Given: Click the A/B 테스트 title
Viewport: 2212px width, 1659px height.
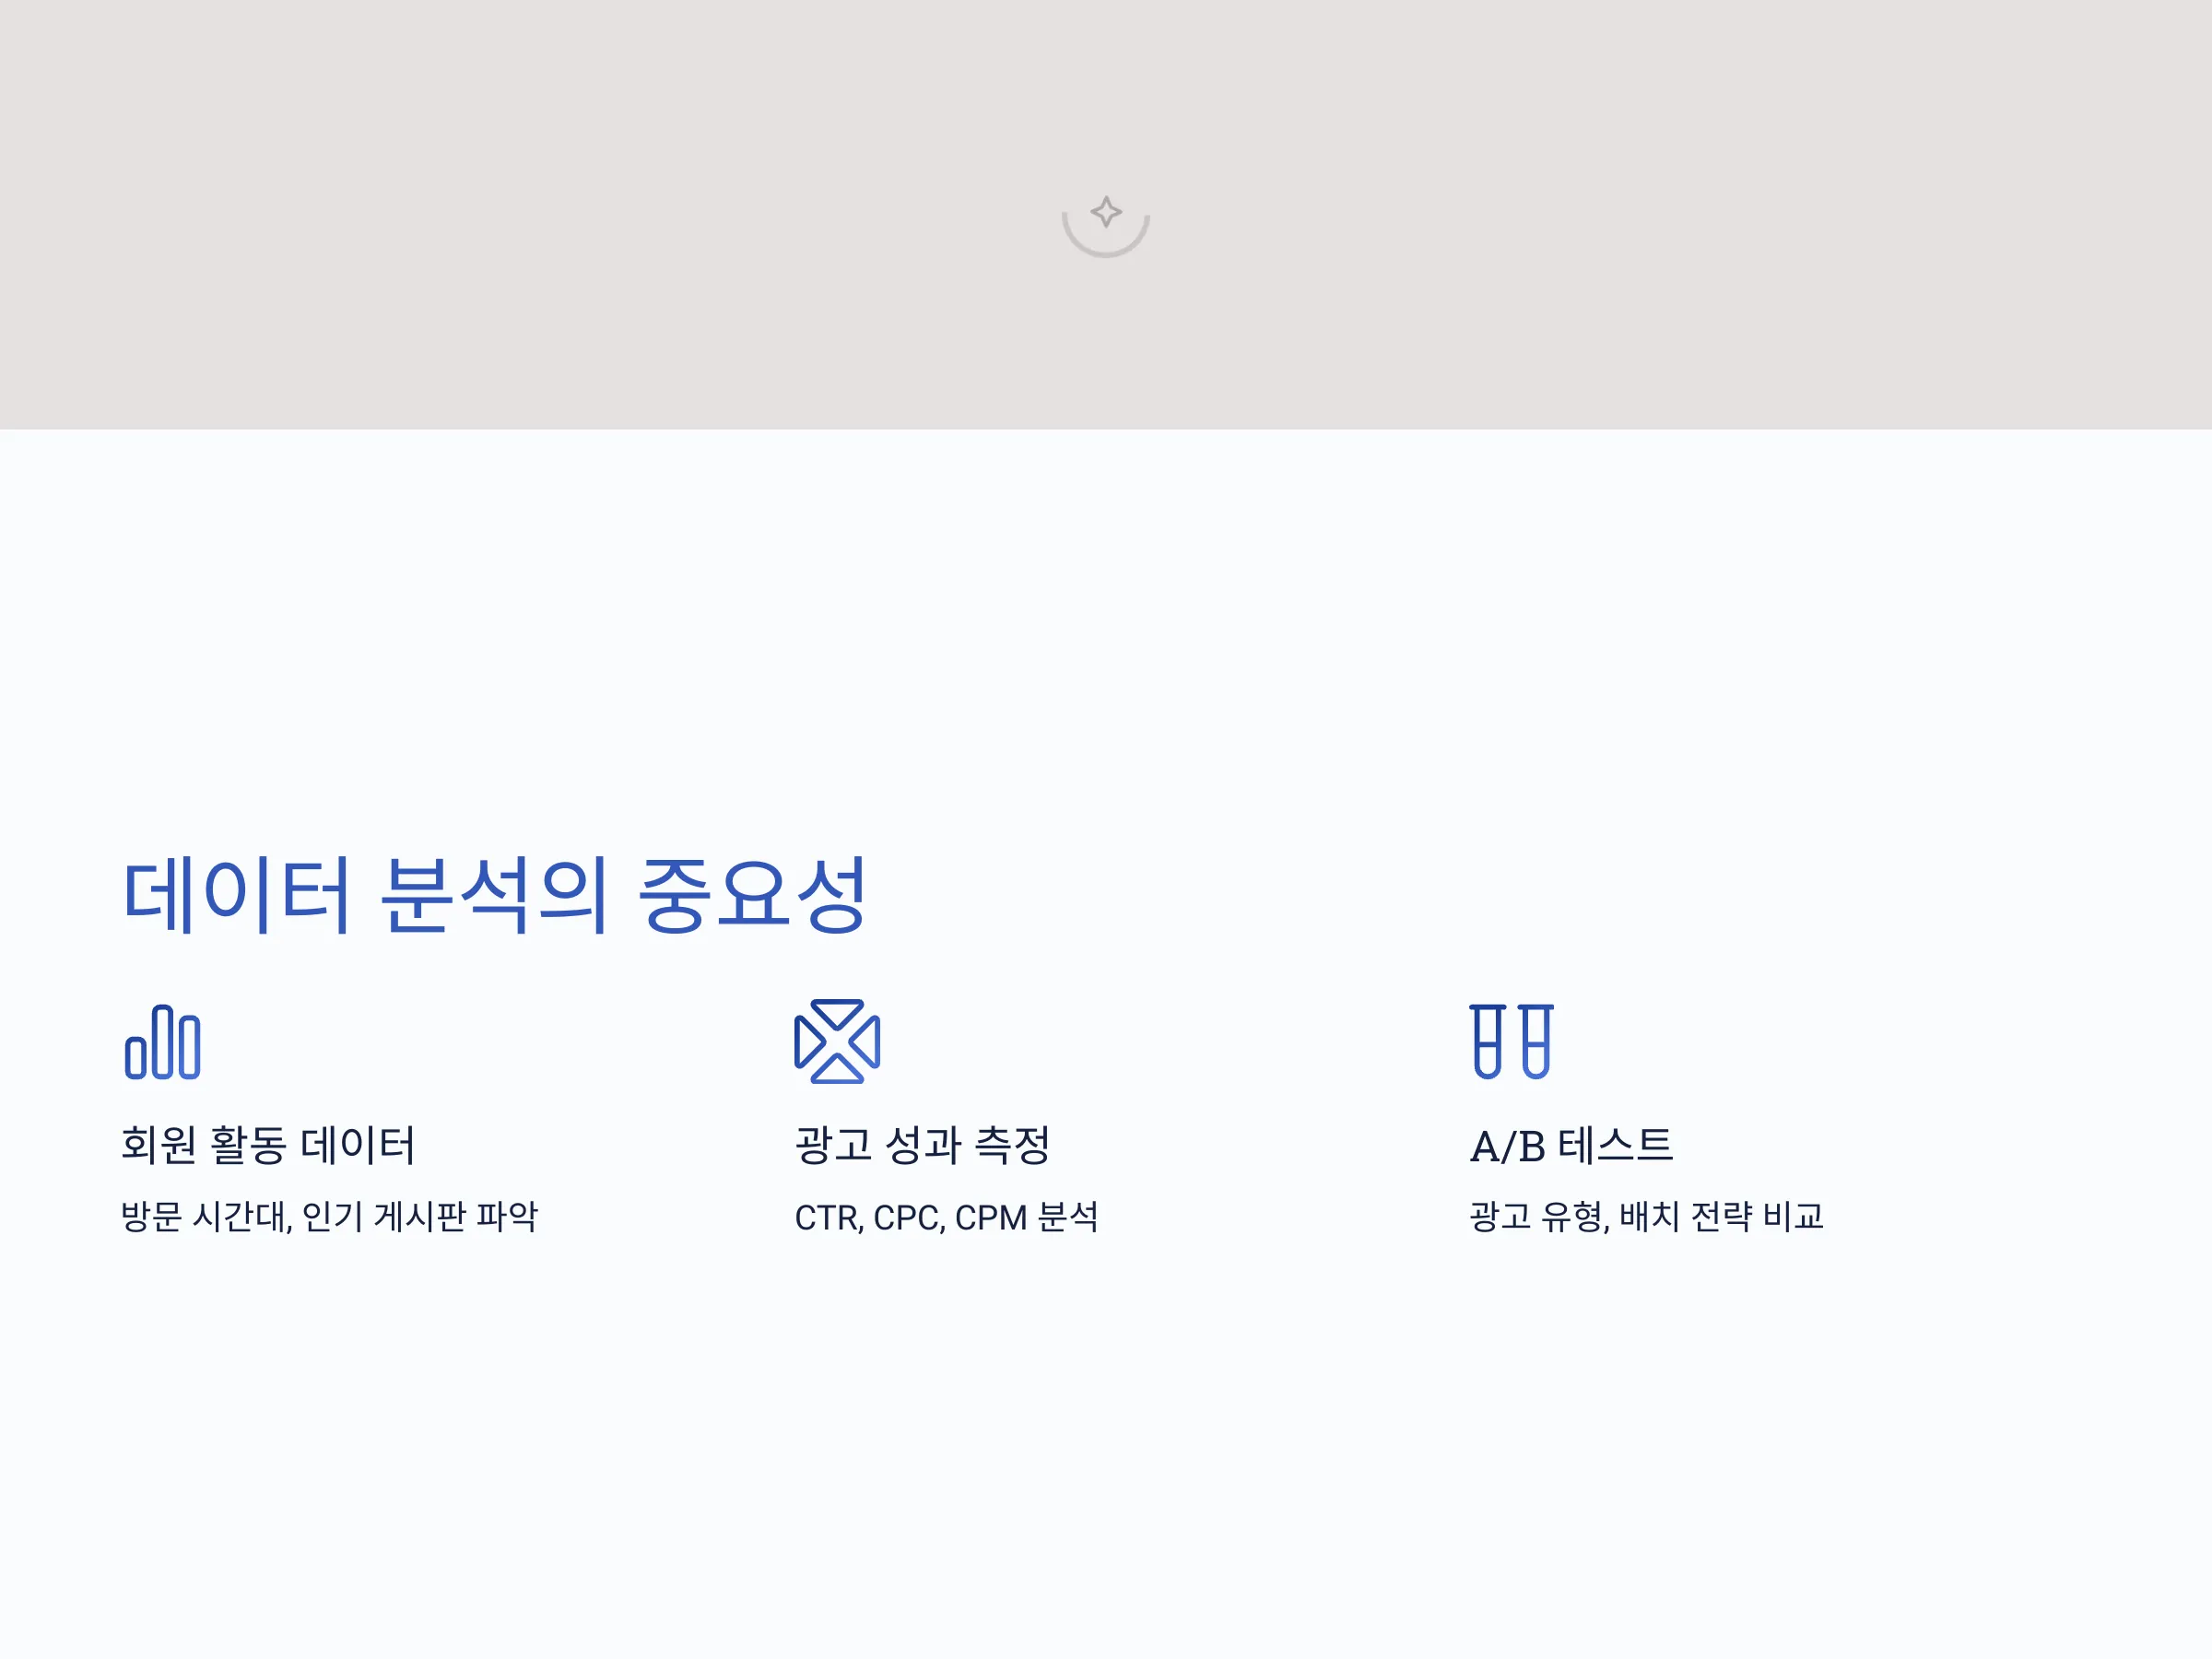Looking at the screenshot, I should 1571,1145.
